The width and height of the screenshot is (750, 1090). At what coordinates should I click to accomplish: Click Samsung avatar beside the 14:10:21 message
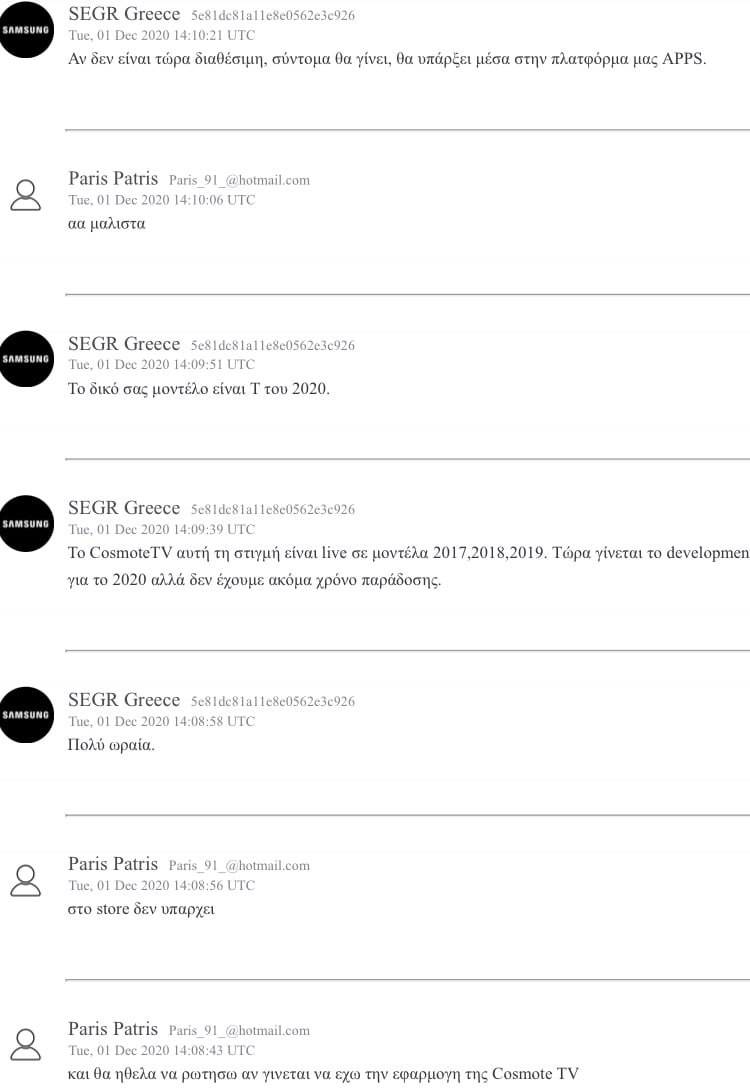(26, 30)
